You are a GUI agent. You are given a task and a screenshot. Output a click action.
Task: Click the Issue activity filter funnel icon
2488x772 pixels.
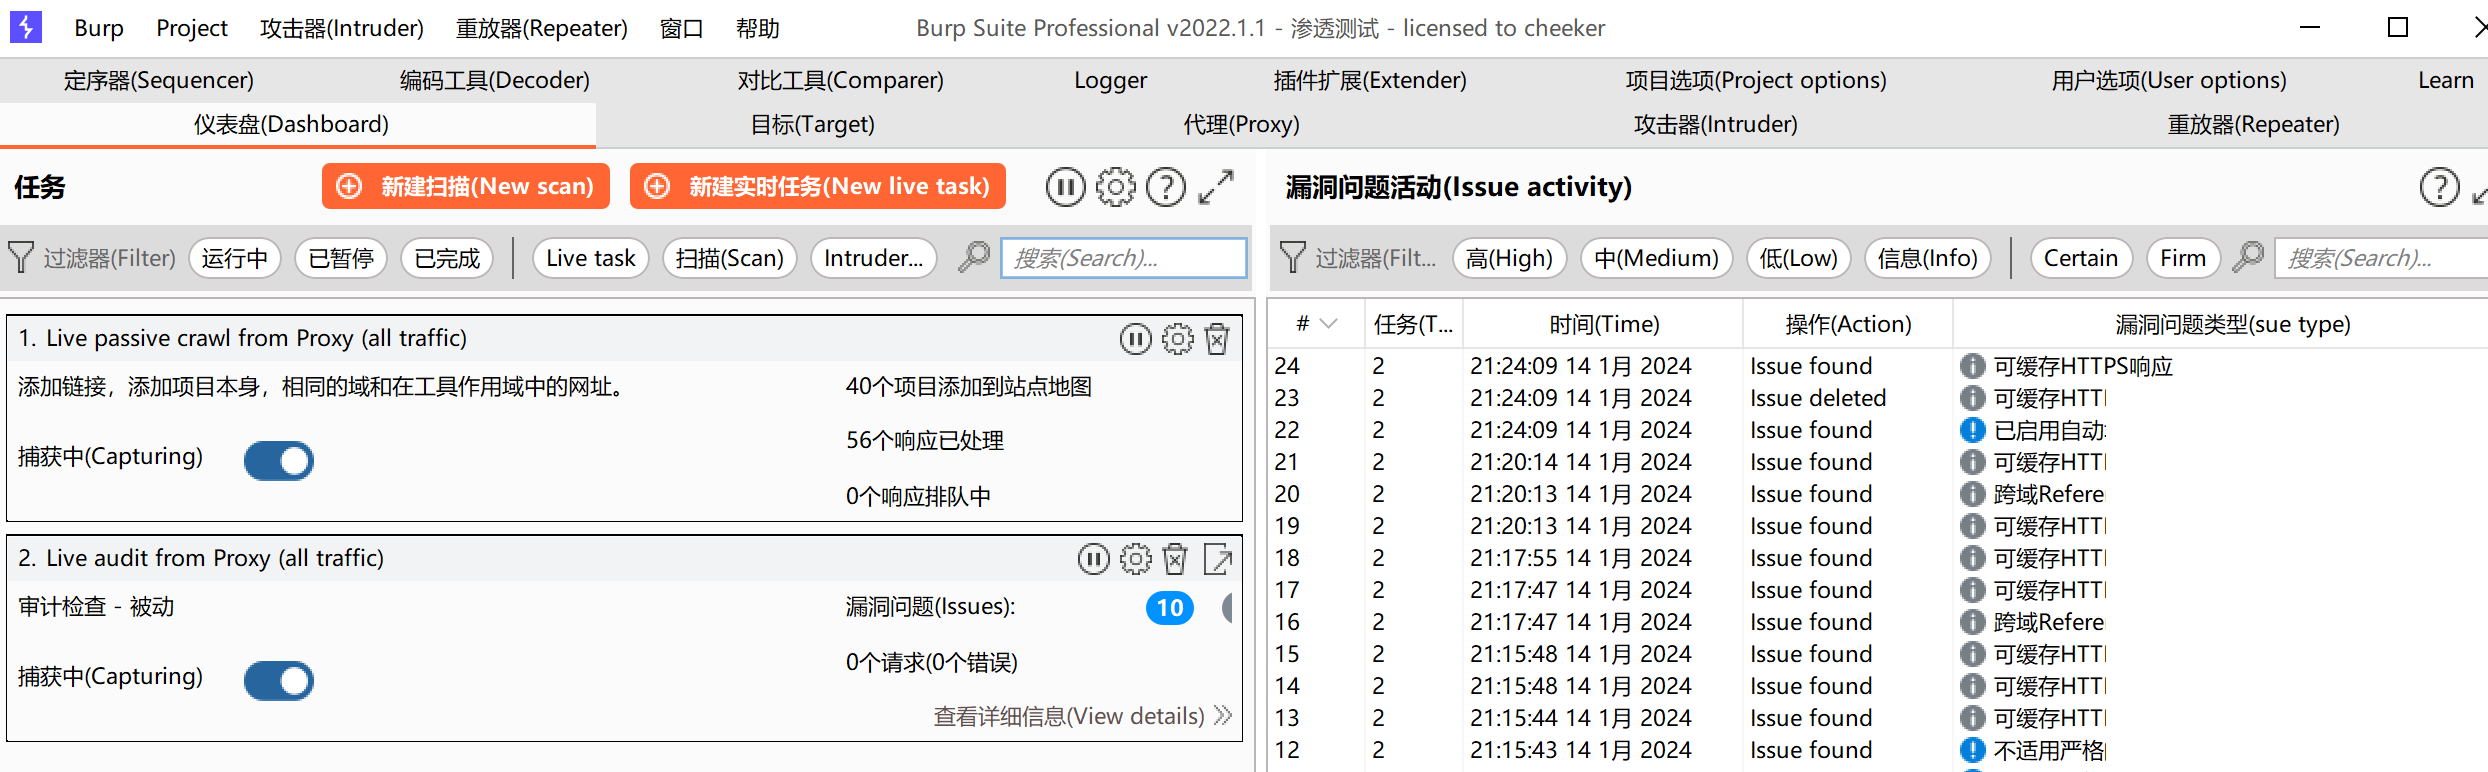click(1293, 258)
